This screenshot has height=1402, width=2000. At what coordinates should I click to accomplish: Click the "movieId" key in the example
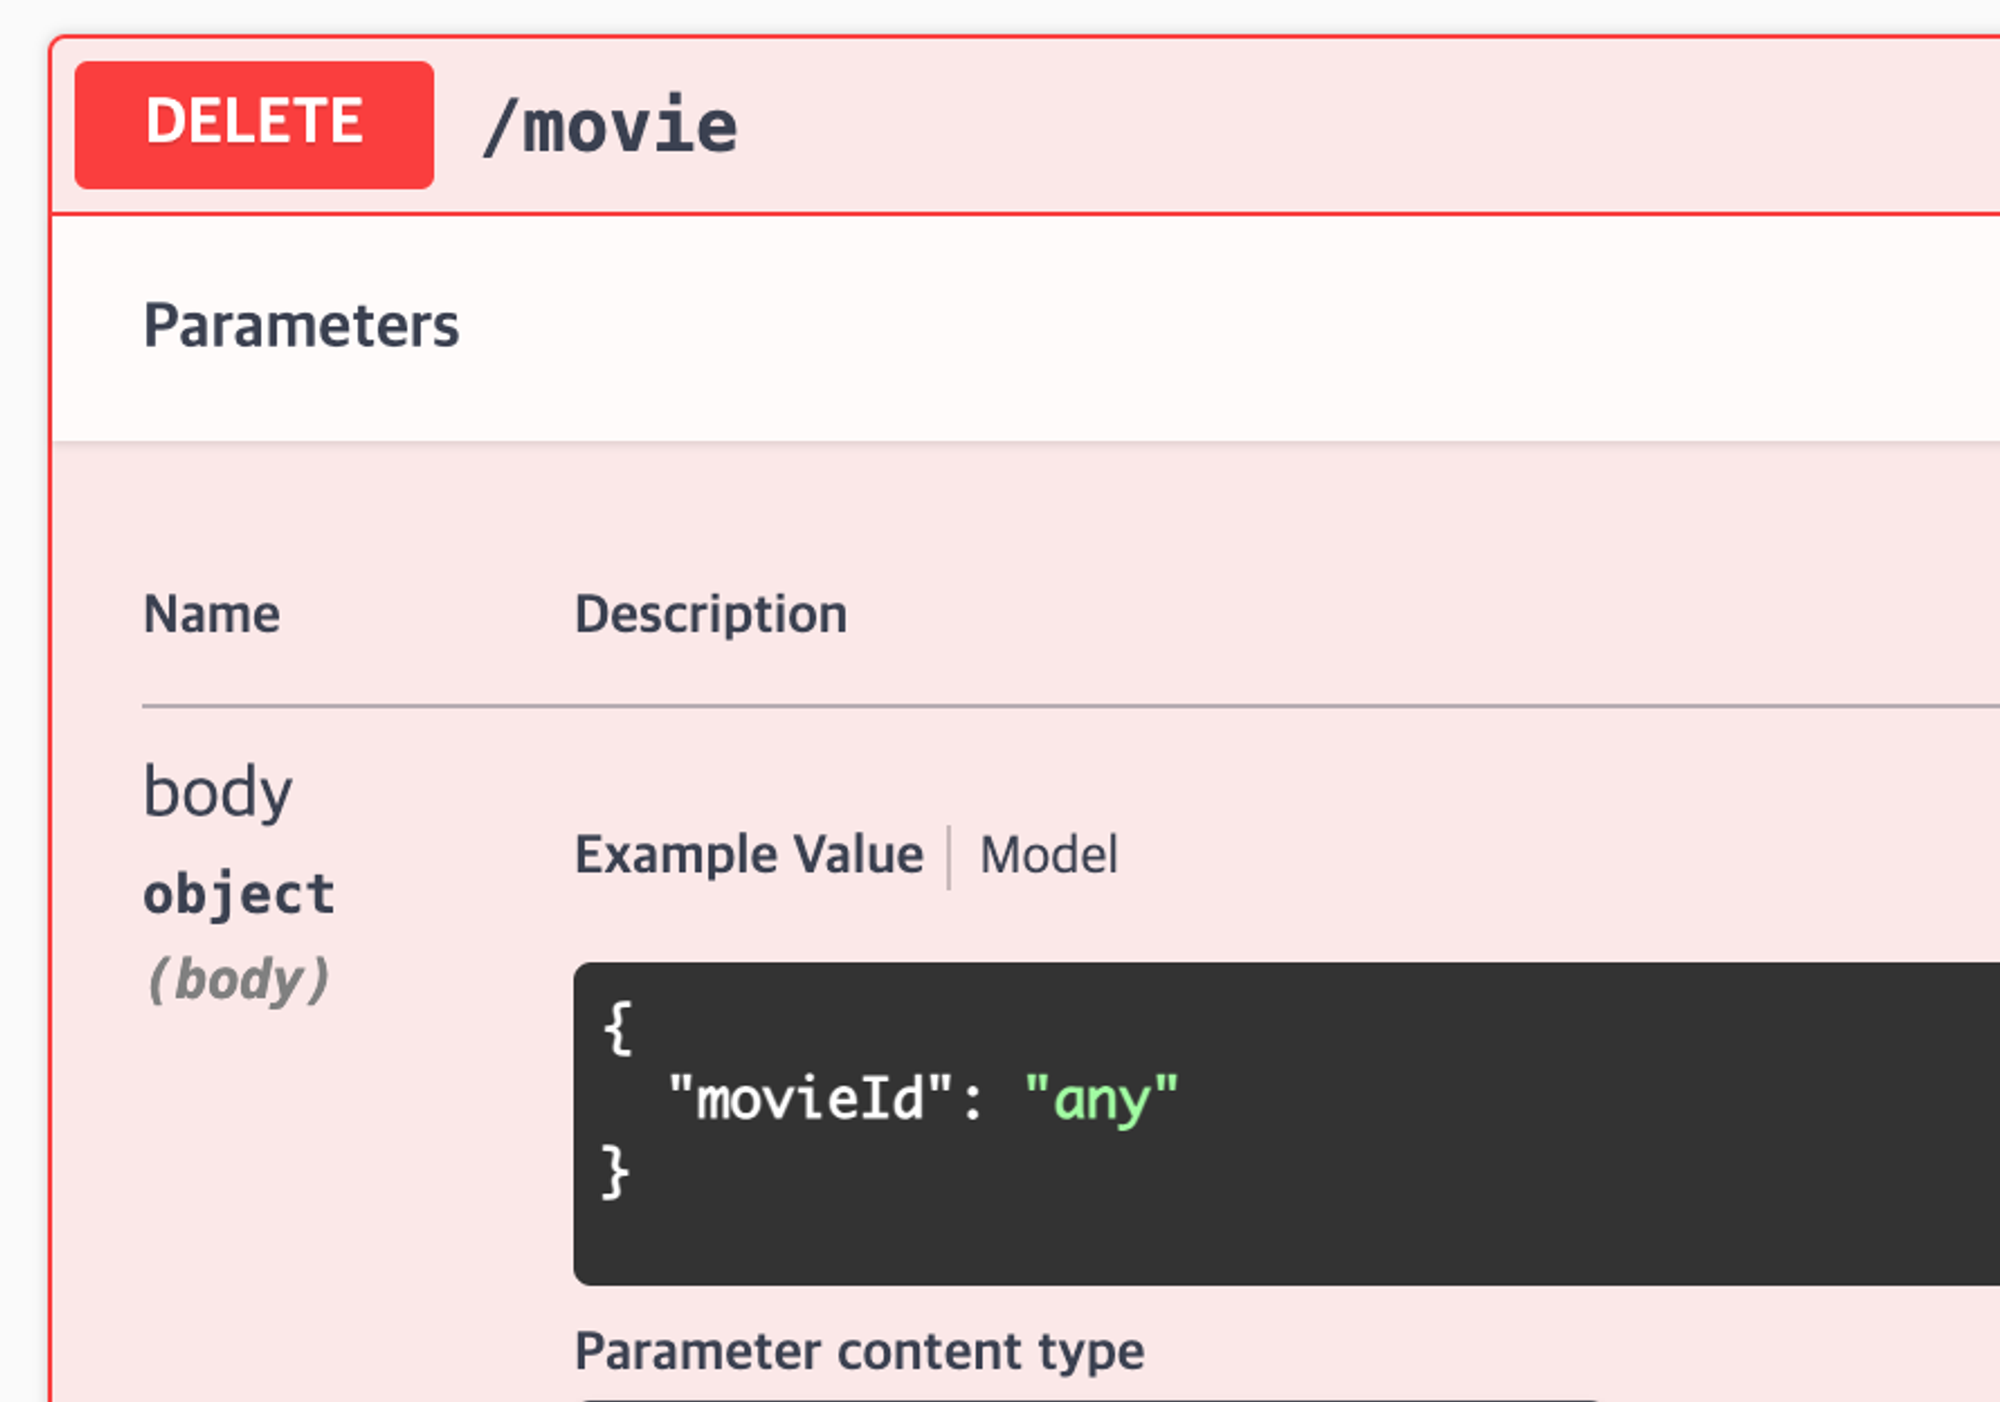pos(809,1099)
